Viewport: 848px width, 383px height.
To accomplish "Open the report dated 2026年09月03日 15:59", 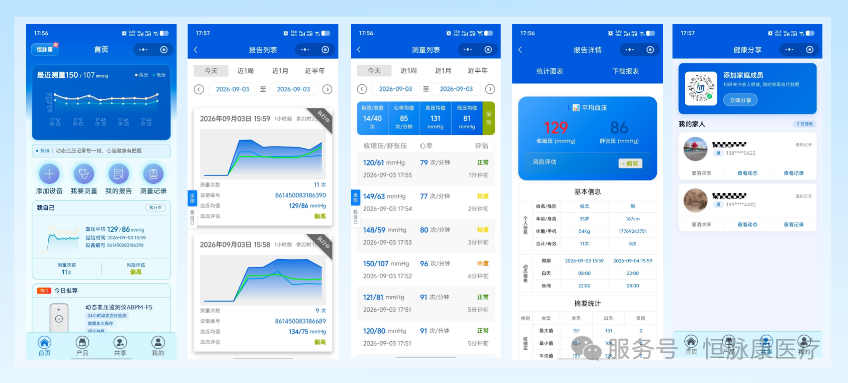I will pos(263,167).
